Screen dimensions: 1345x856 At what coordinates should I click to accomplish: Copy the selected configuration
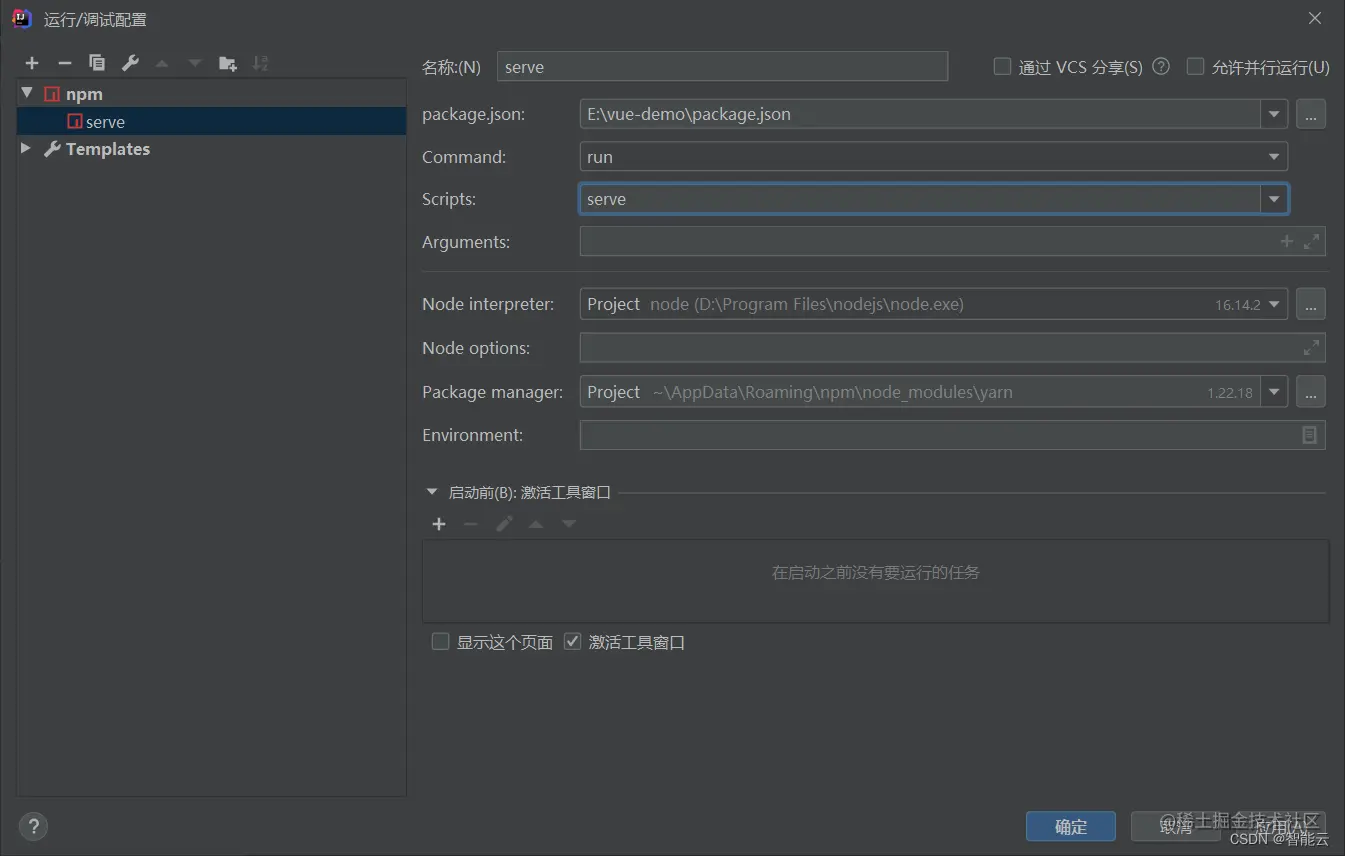(97, 63)
